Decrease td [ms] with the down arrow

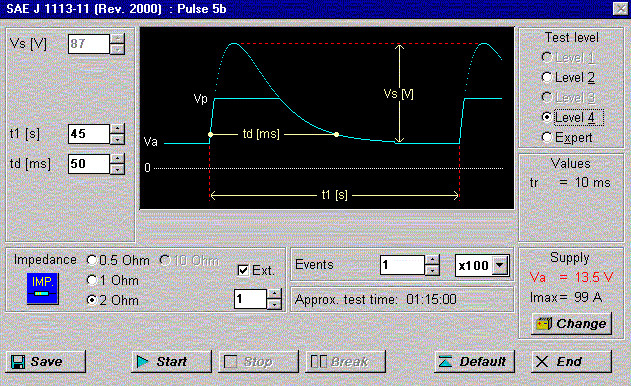click(117, 169)
